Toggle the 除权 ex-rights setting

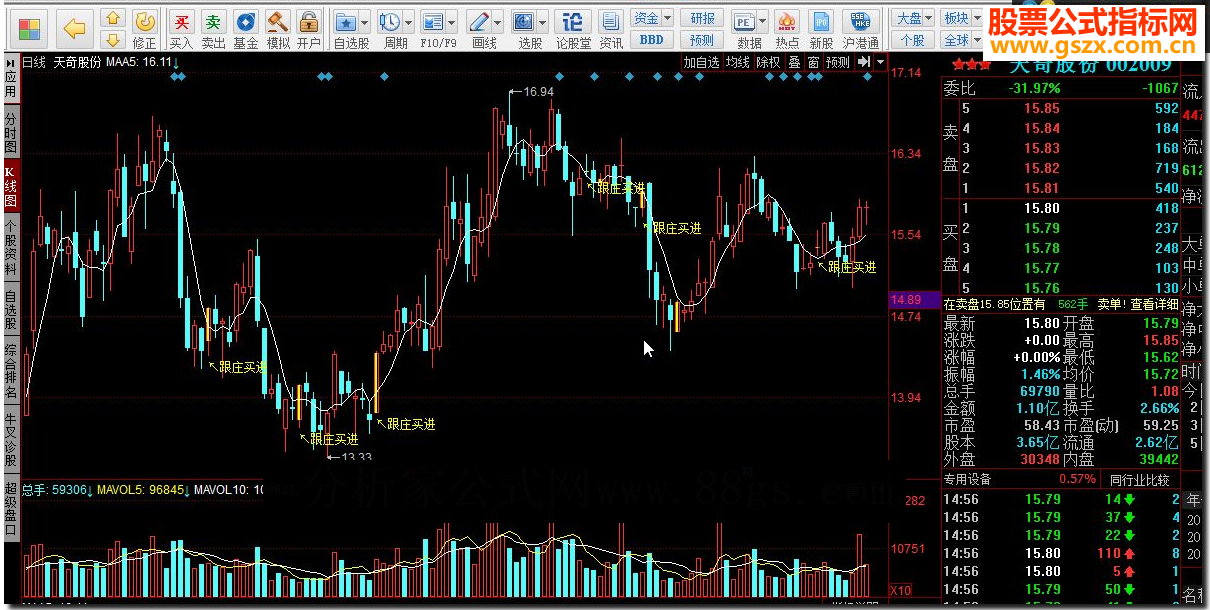(x=768, y=62)
